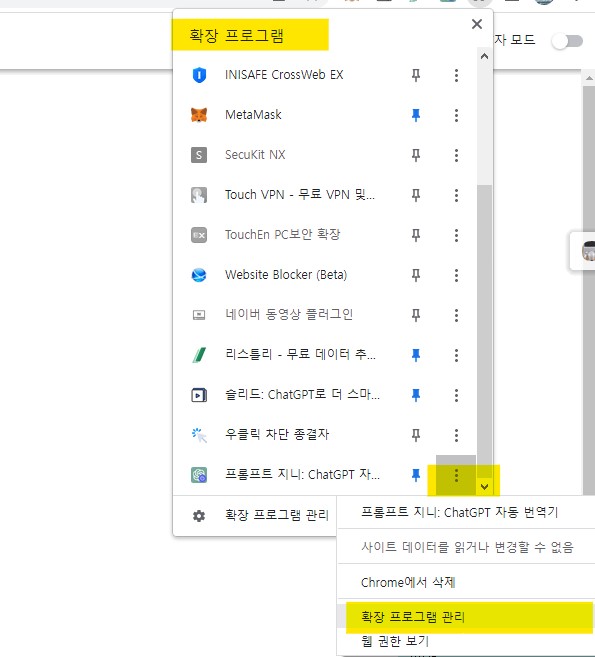This screenshot has height=657, width=595.
Task: Toggle the 개발자 모드 switch
Action: point(567,41)
